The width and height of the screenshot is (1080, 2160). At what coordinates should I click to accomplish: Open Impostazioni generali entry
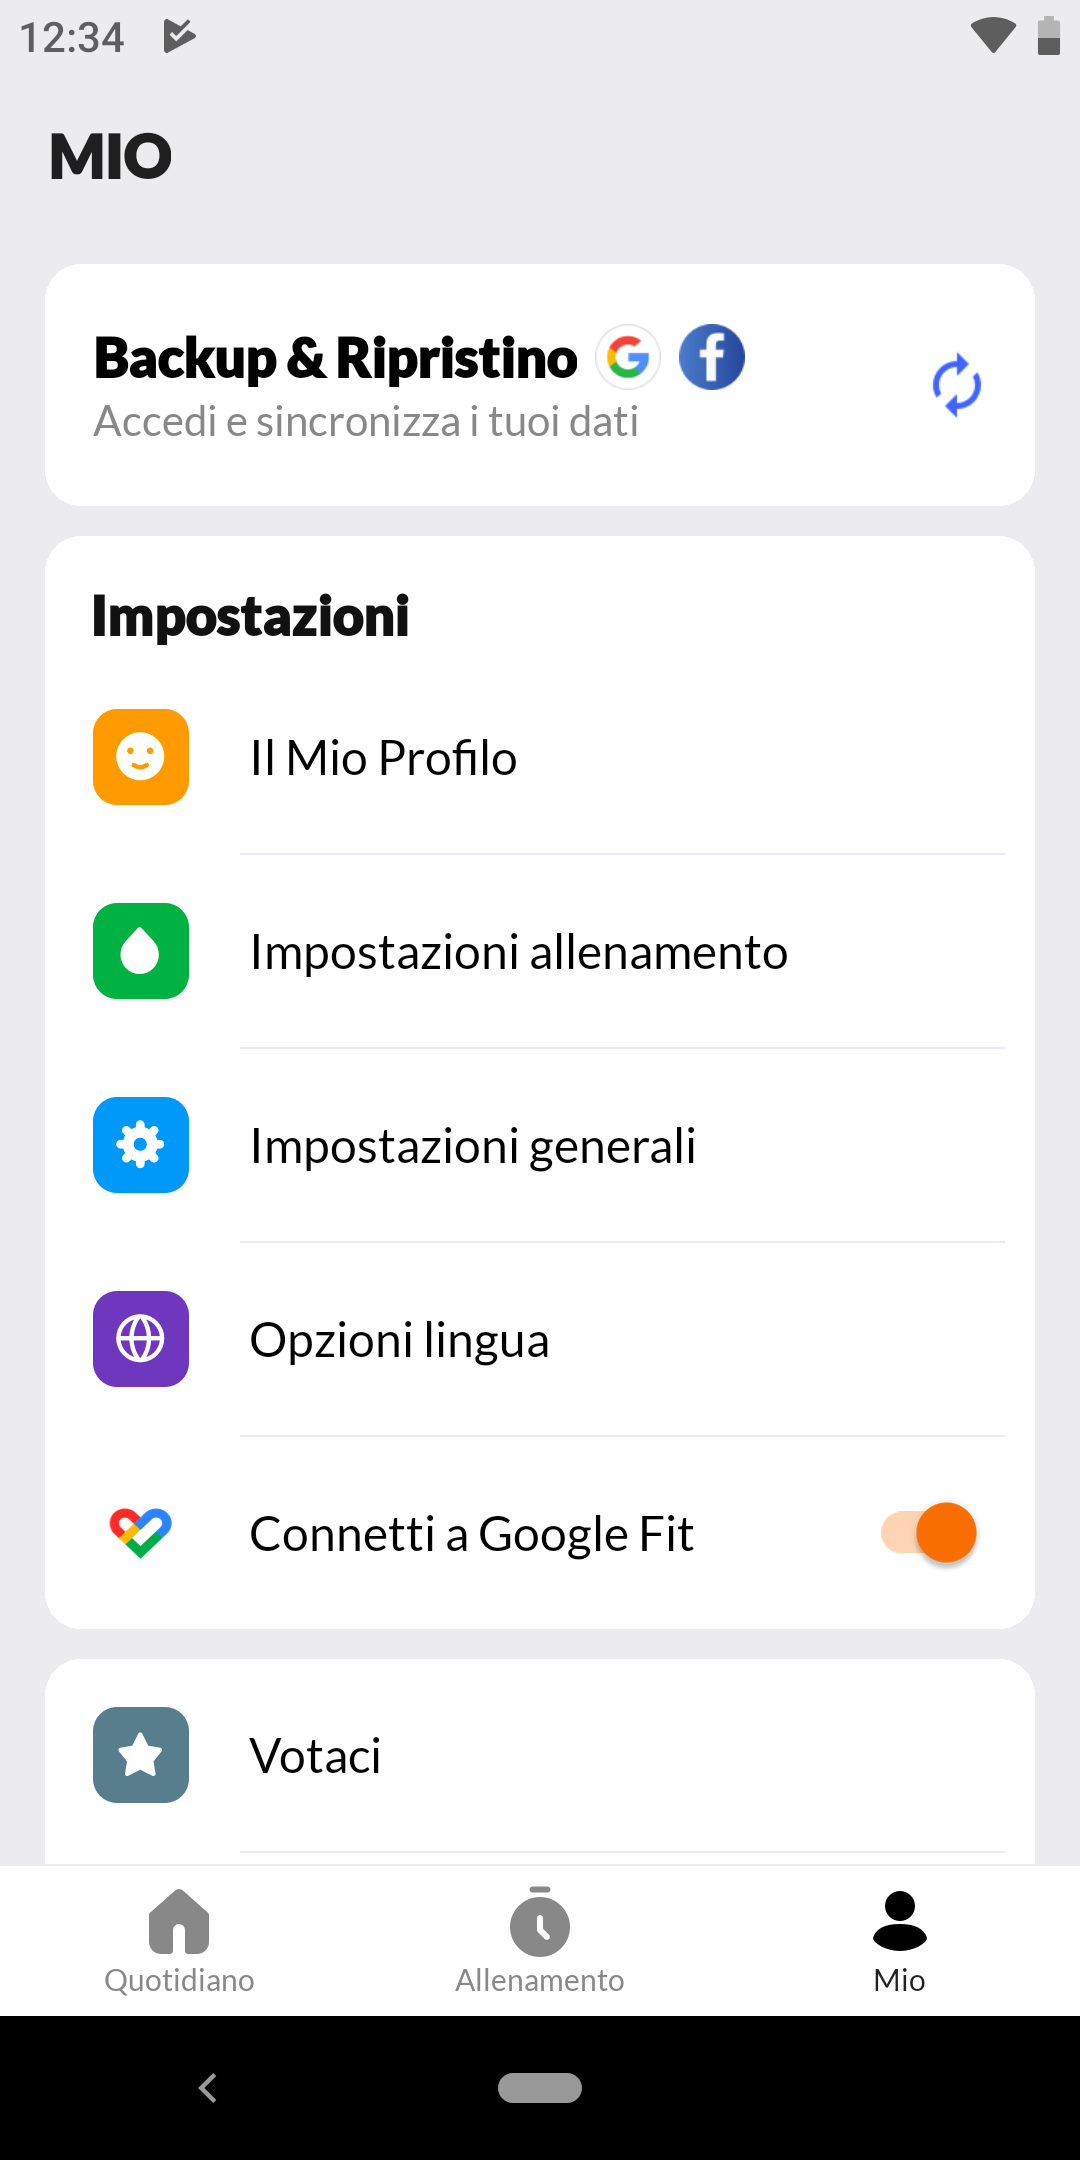(540, 1145)
